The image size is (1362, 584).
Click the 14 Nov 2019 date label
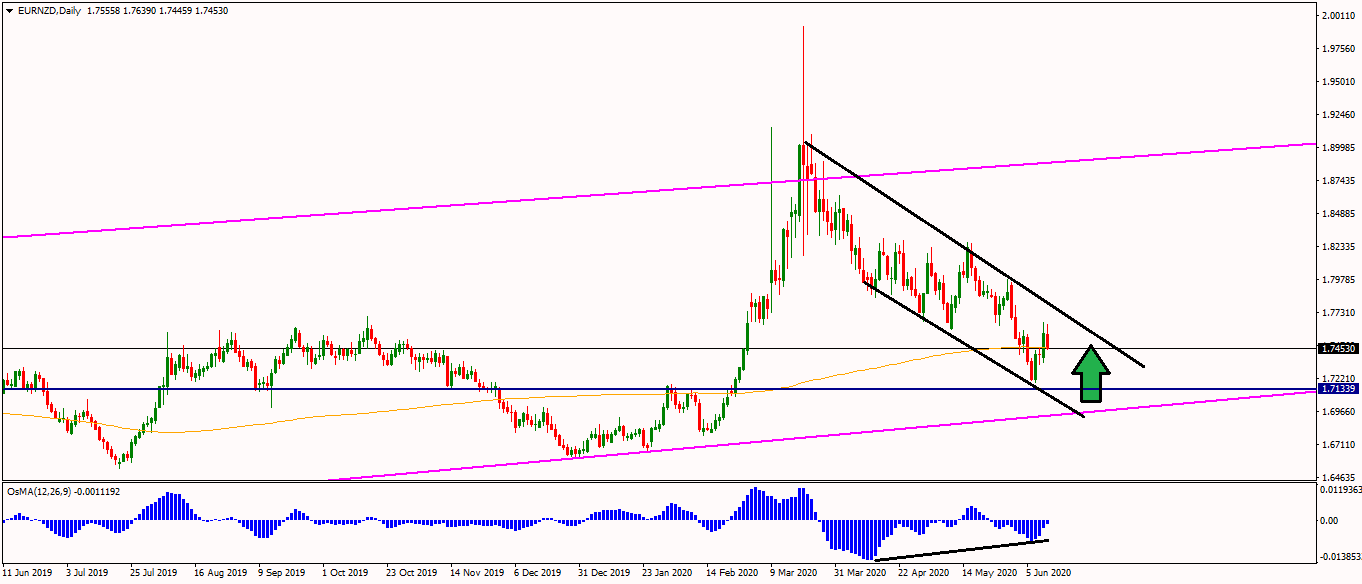(476, 573)
